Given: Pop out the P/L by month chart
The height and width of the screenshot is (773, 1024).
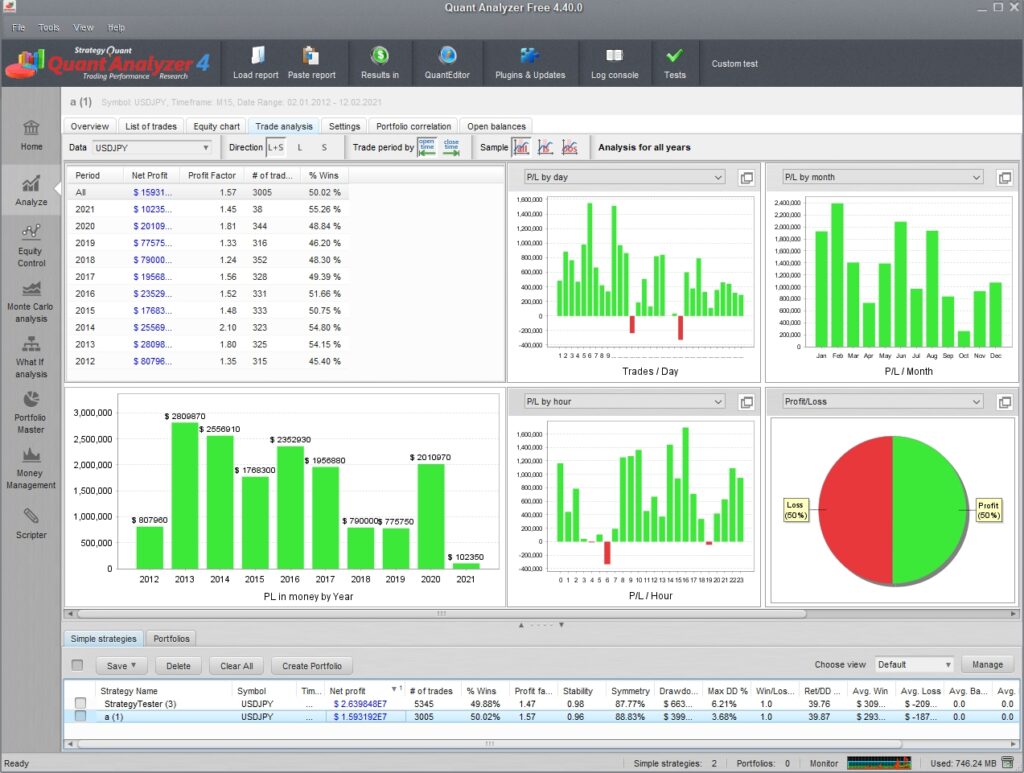Looking at the screenshot, I should click(1005, 178).
